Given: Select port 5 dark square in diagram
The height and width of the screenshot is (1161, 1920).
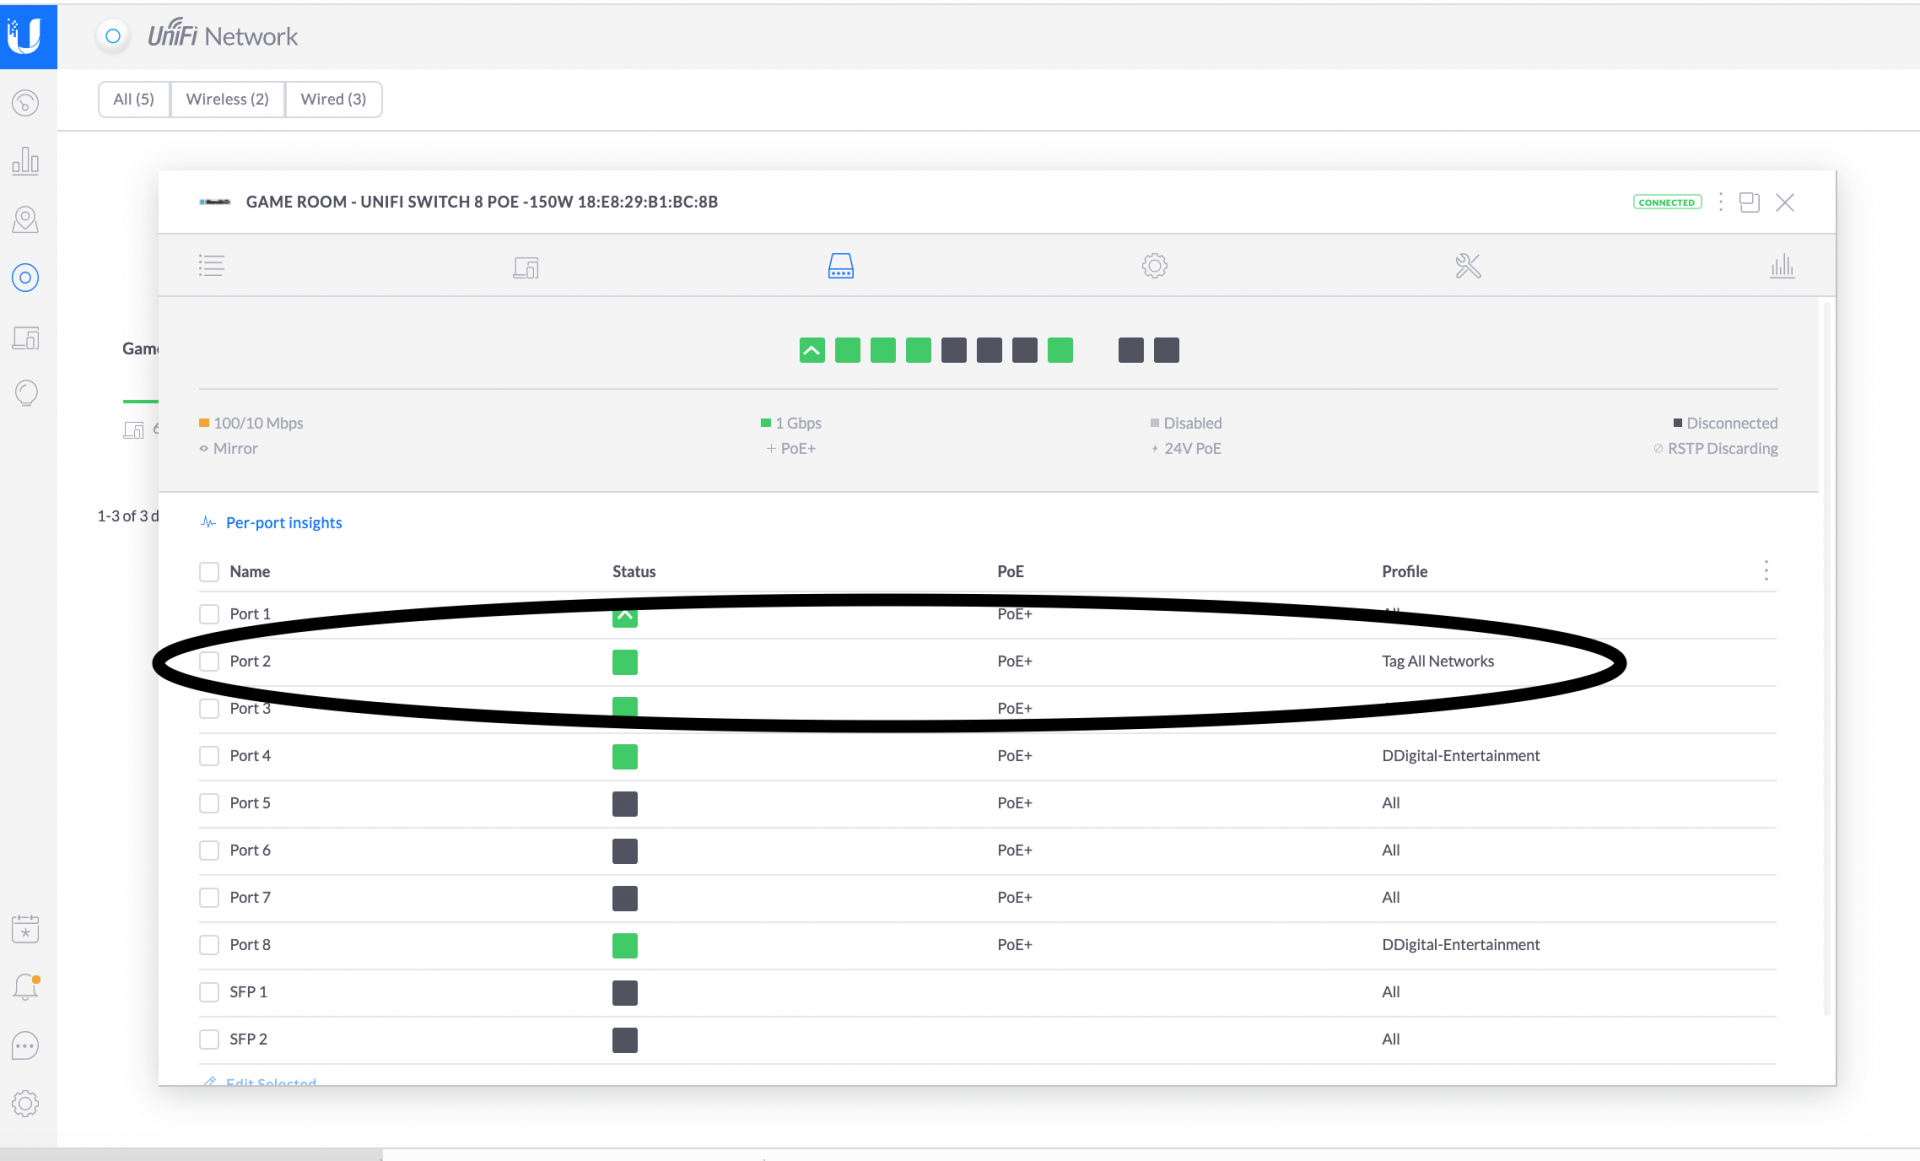Looking at the screenshot, I should [954, 350].
